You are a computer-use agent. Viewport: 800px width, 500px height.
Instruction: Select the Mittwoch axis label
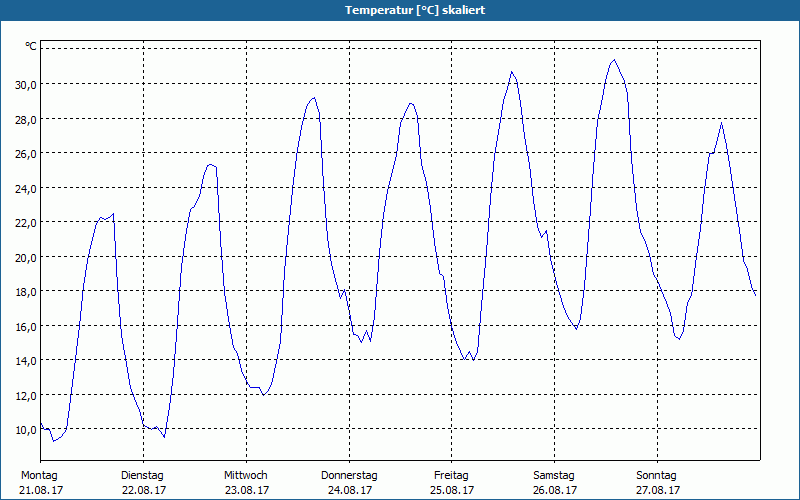coord(245,476)
